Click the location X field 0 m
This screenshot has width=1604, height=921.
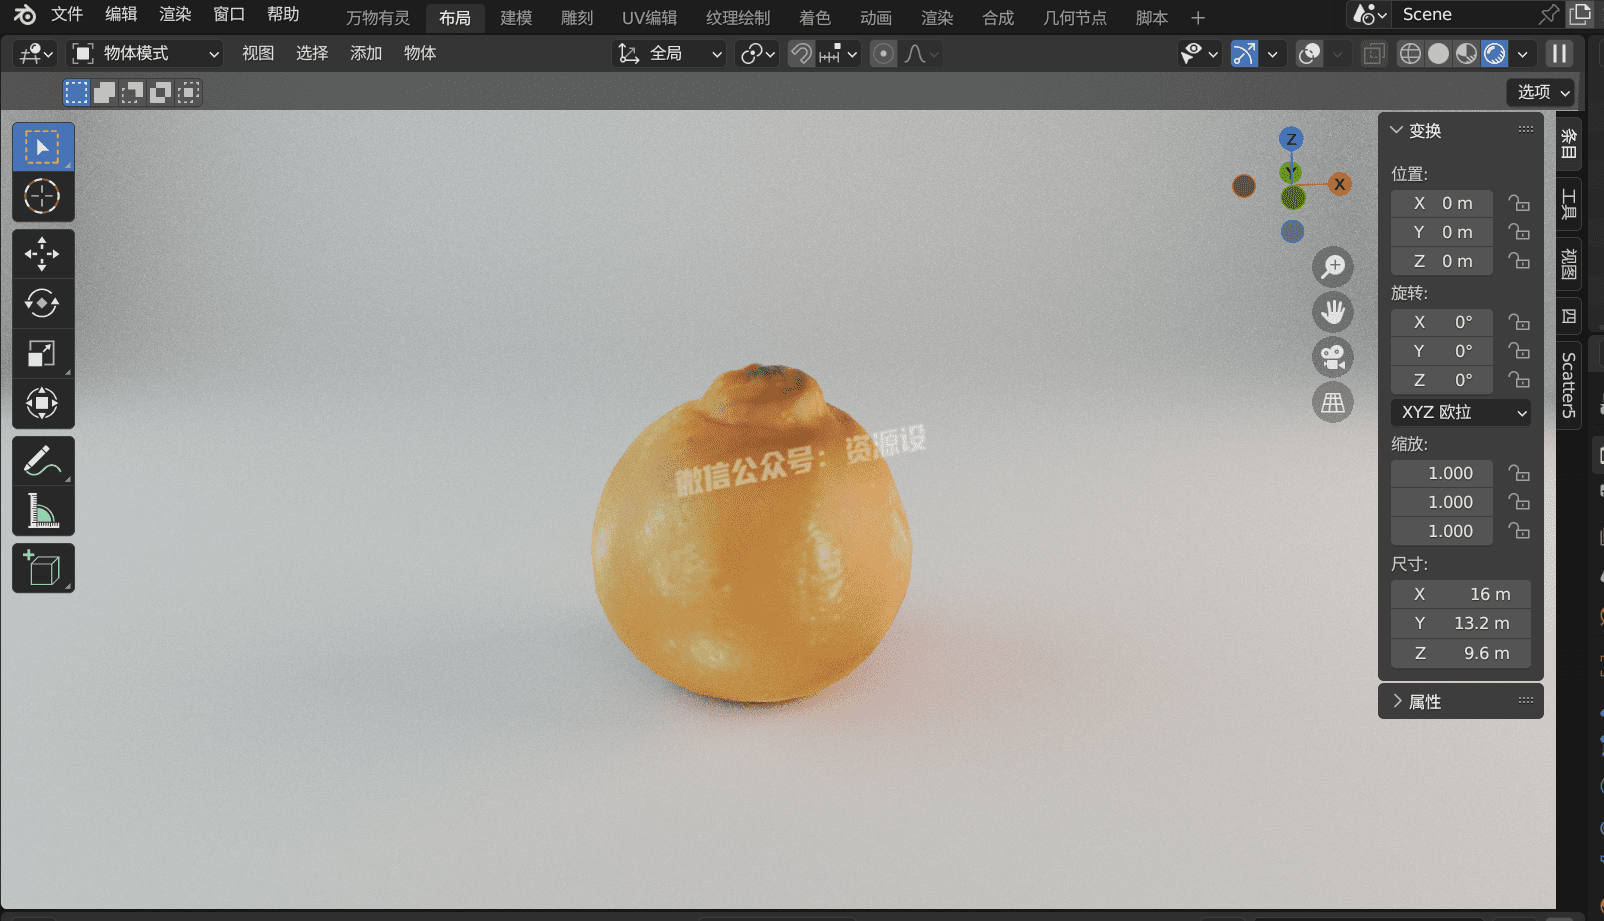coord(1442,203)
